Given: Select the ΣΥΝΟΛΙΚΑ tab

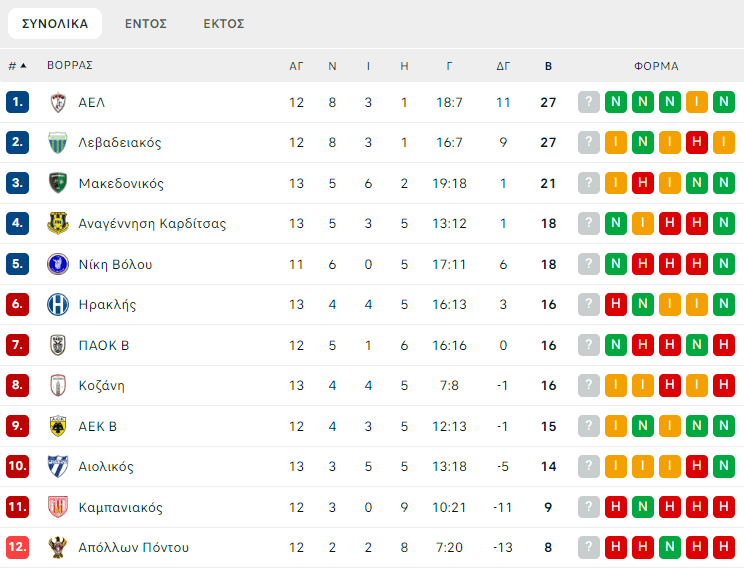Looking at the screenshot, I should [55, 23].
